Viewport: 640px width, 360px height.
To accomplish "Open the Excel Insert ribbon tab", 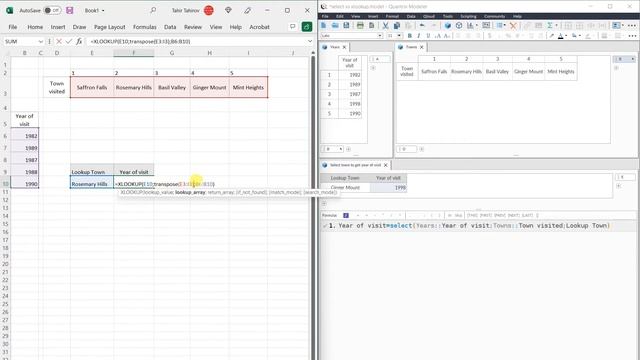I will click(58, 27).
